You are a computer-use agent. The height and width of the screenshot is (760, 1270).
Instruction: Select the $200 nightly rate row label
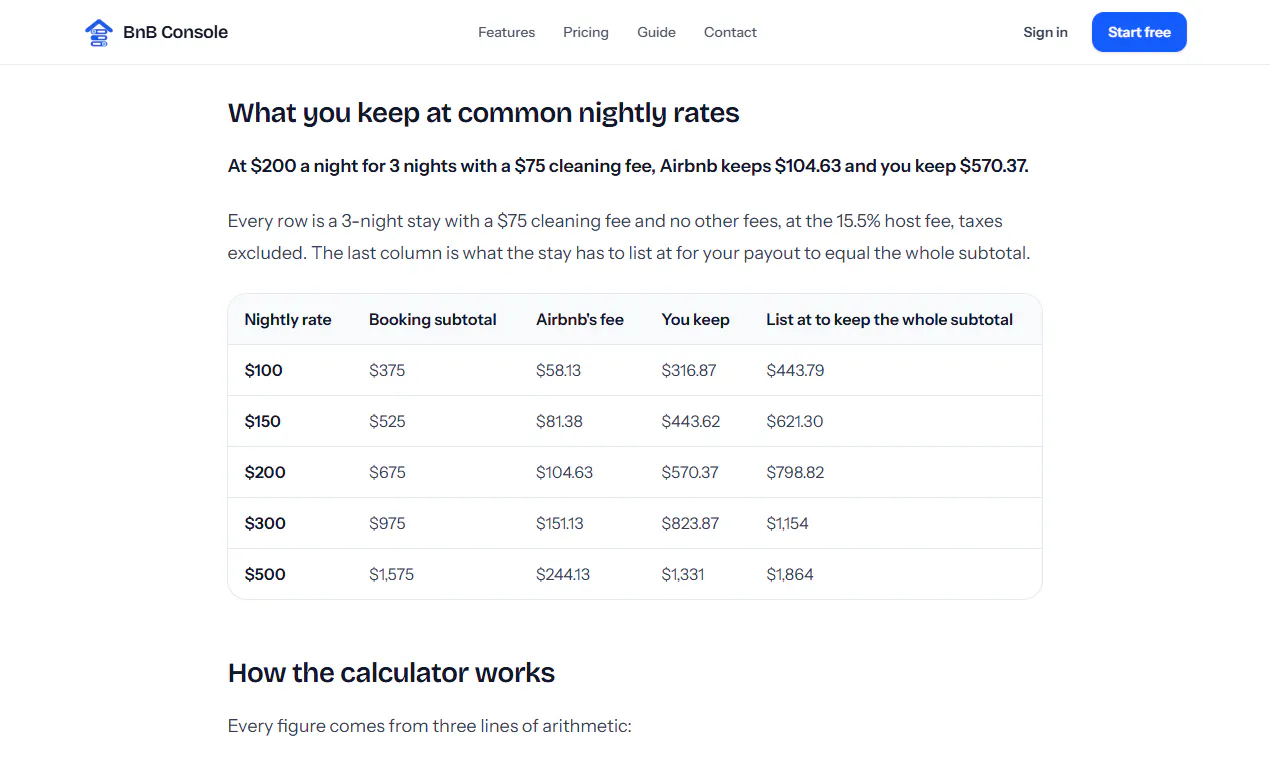click(265, 472)
